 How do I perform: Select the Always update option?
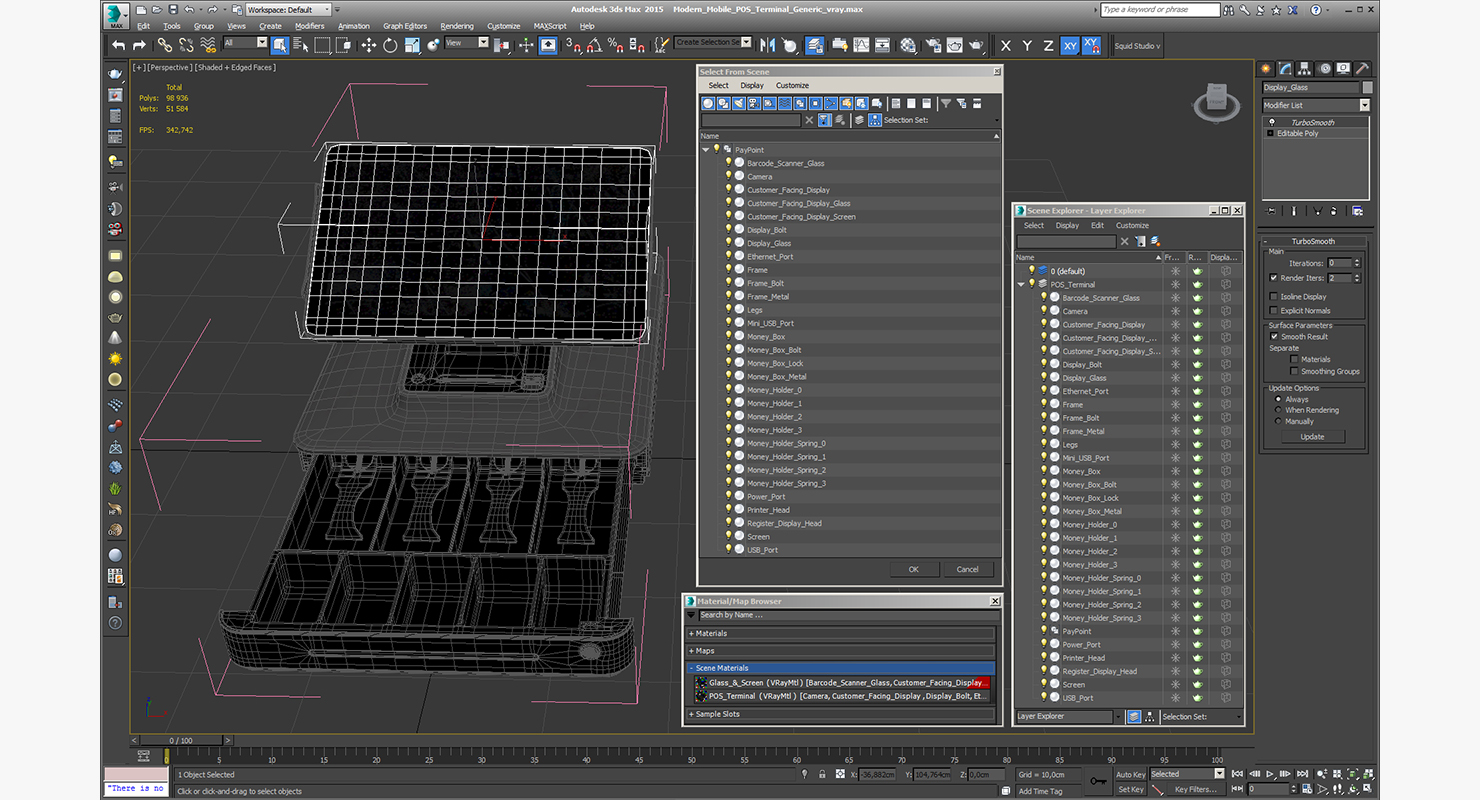click(1278, 399)
